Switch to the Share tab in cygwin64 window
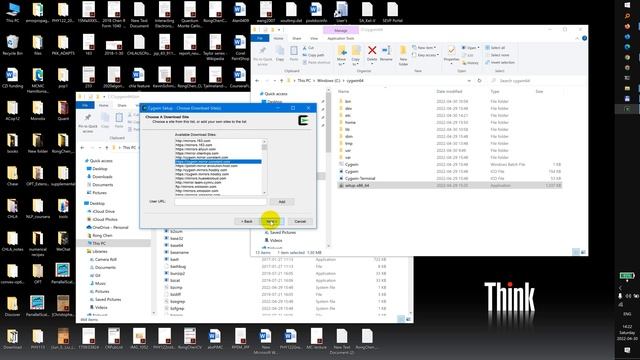Screen dimensions: 640x360 coord(297,38)
